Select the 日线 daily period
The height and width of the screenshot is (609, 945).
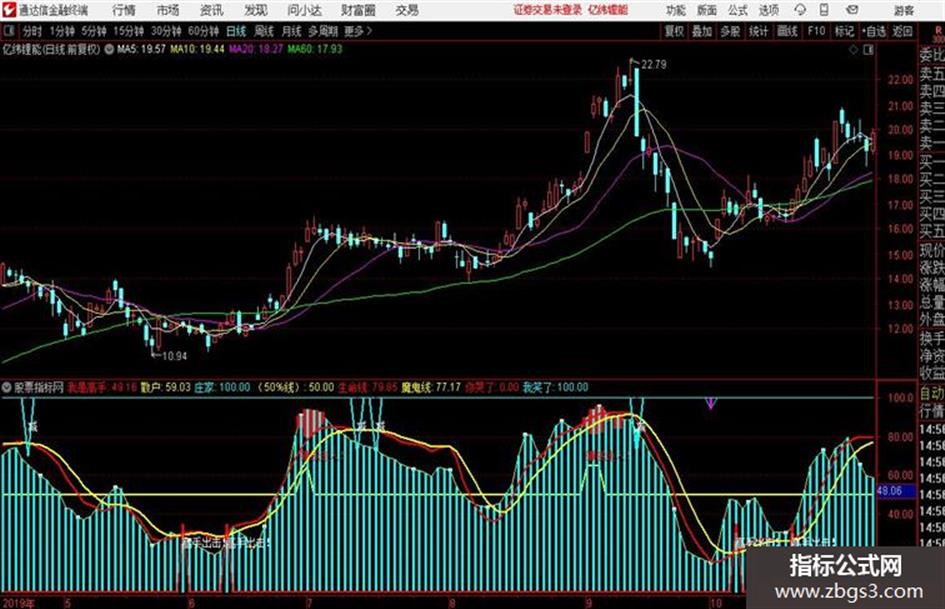(x=236, y=31)
